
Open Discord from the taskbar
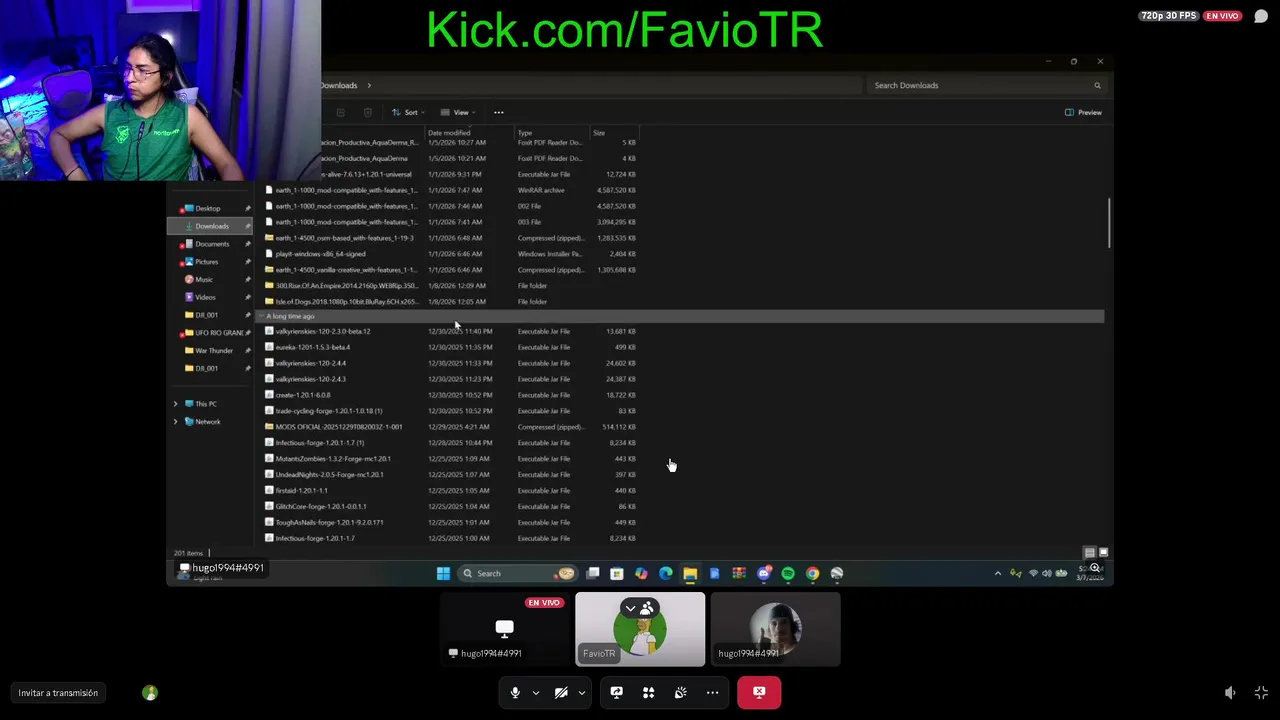click(764, 573)
